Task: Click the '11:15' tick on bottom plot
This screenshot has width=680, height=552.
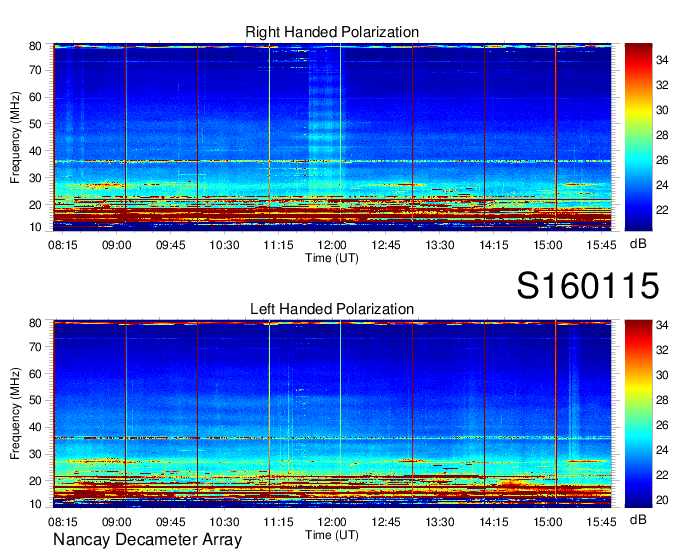Action: tap(278, 522)
